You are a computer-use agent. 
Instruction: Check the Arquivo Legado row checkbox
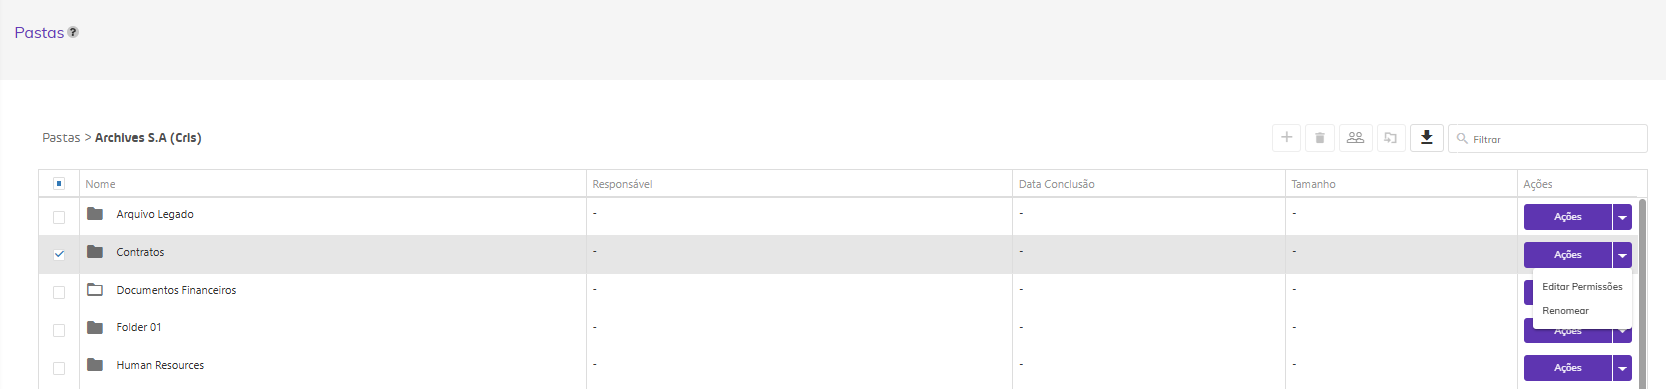(x=59, y=217)
